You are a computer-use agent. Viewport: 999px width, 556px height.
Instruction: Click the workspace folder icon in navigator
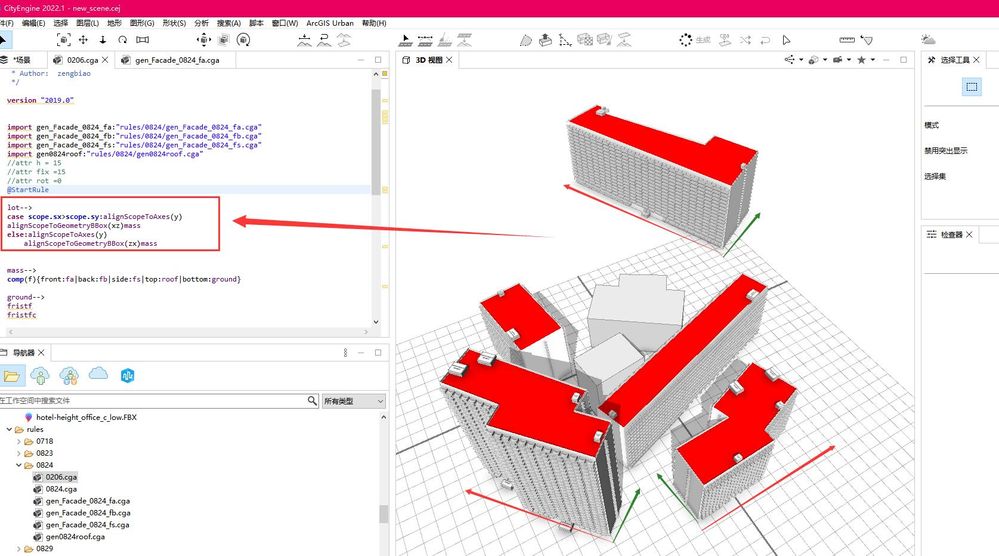[11, 376]
